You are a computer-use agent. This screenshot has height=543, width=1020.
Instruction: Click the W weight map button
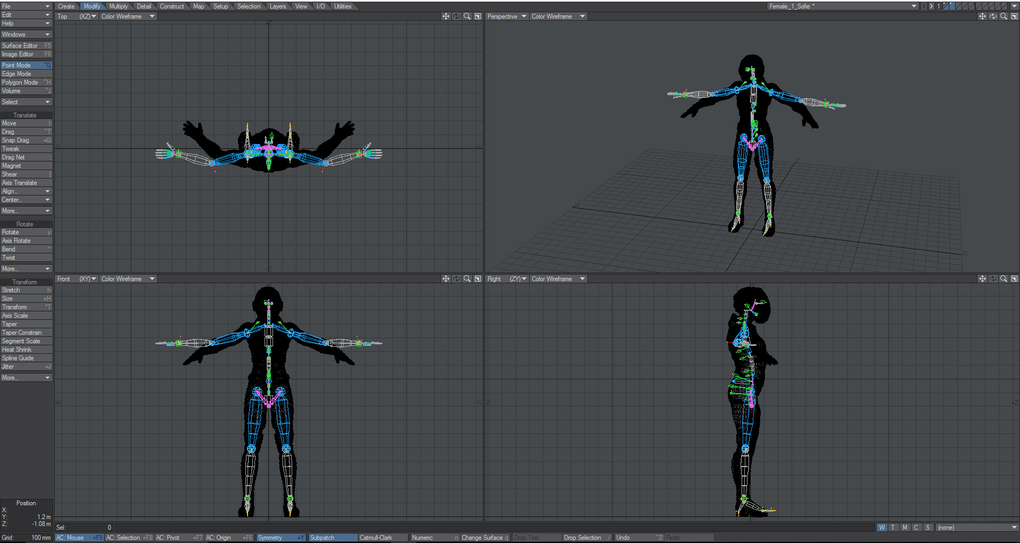(881, 527)
